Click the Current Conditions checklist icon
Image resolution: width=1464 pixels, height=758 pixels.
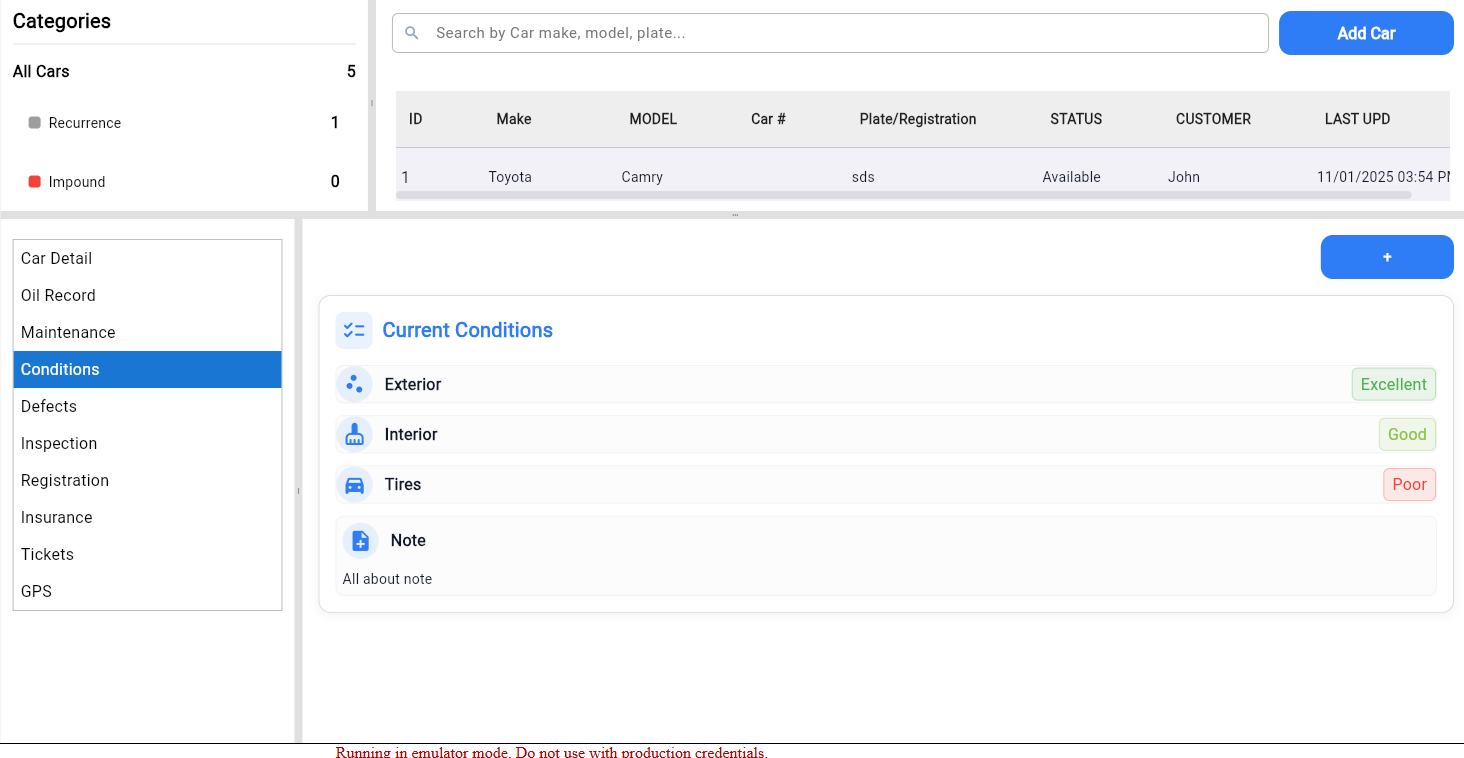pos(353,330)
